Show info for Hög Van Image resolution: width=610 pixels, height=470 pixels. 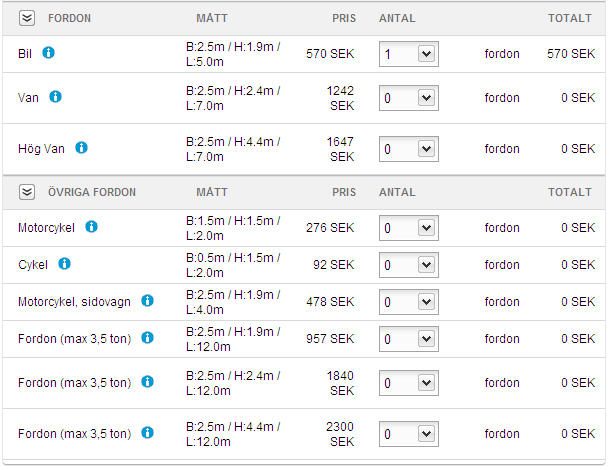[x=81, y=147]
